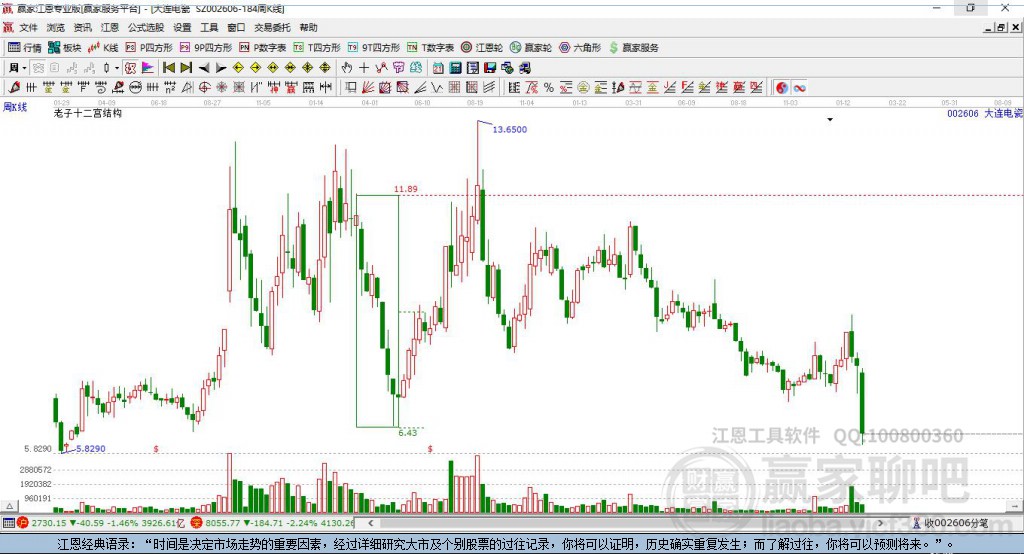
Task: Select the crosshair cursor tool
Action: (x=364, y=68)
